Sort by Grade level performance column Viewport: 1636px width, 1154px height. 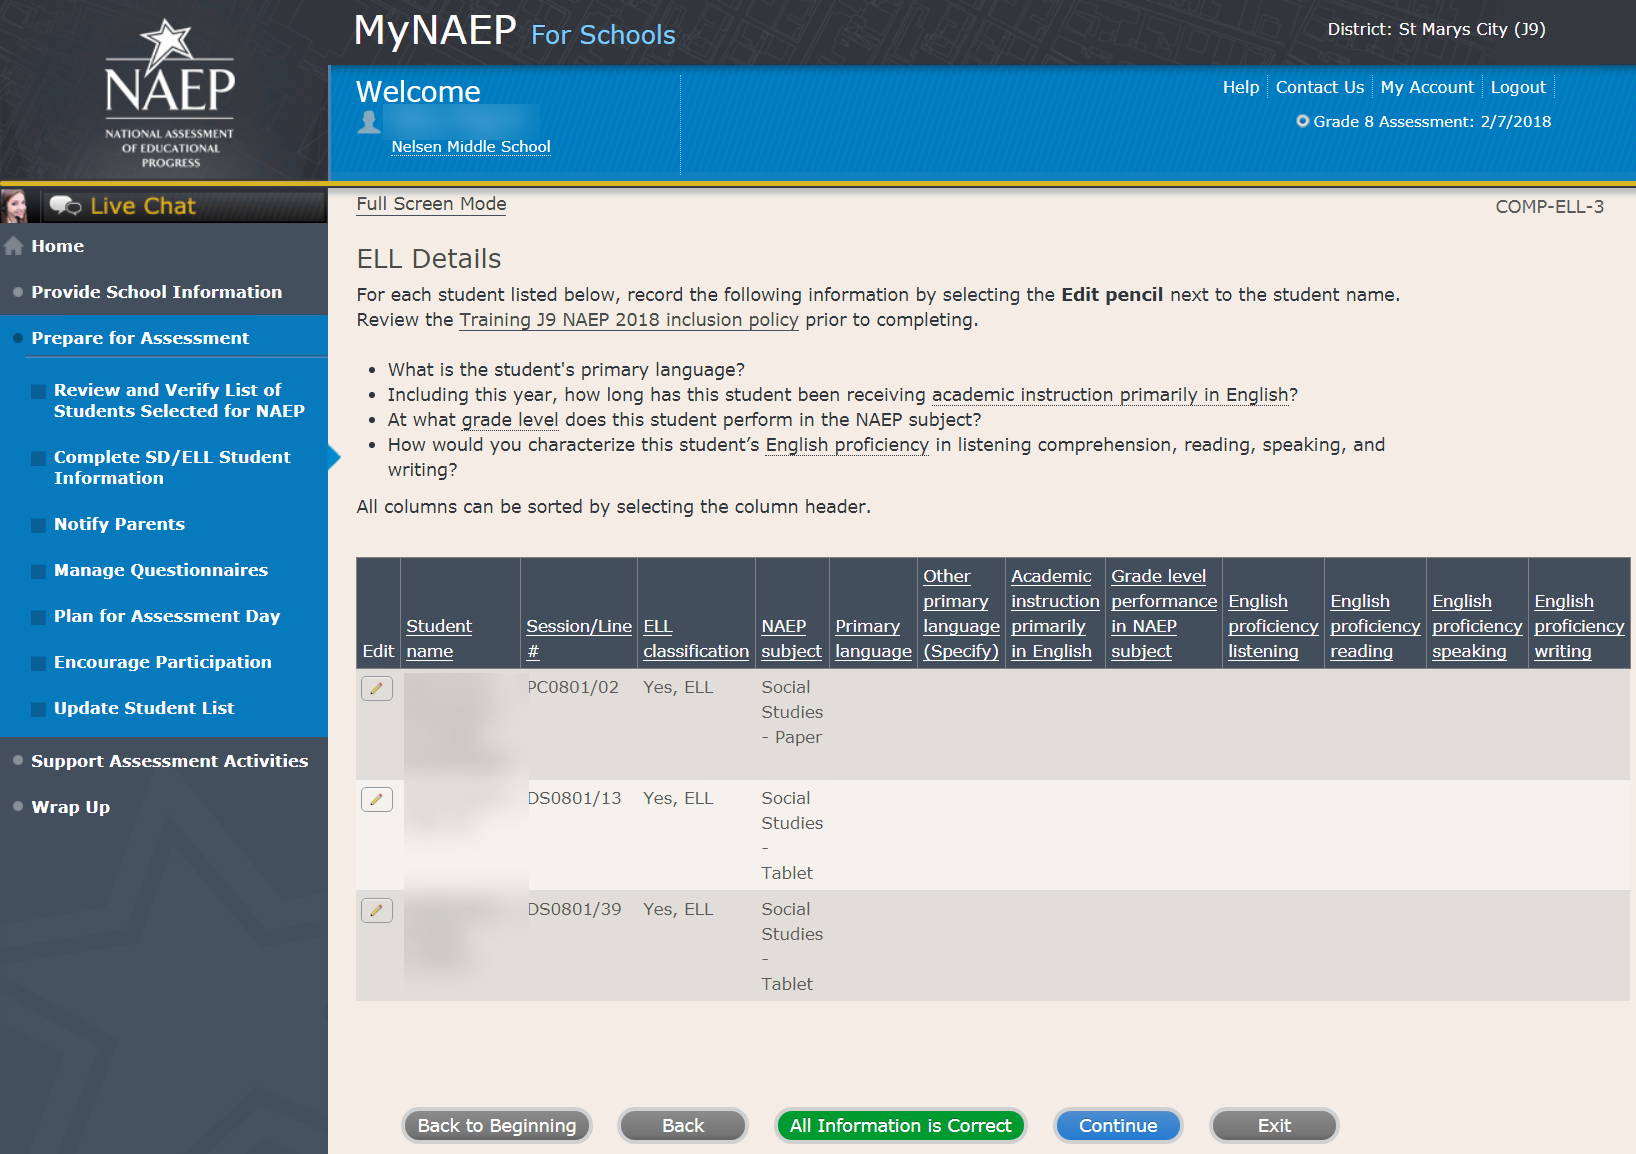[x=1164, y=613]
